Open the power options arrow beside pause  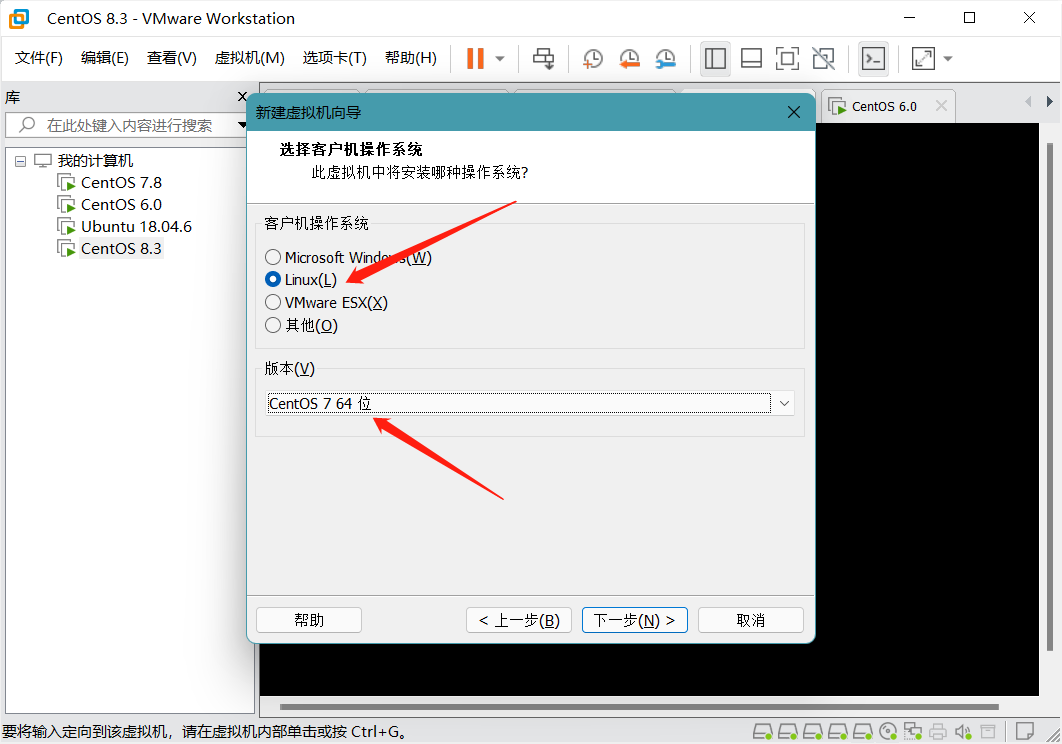(x=500, y=58)
